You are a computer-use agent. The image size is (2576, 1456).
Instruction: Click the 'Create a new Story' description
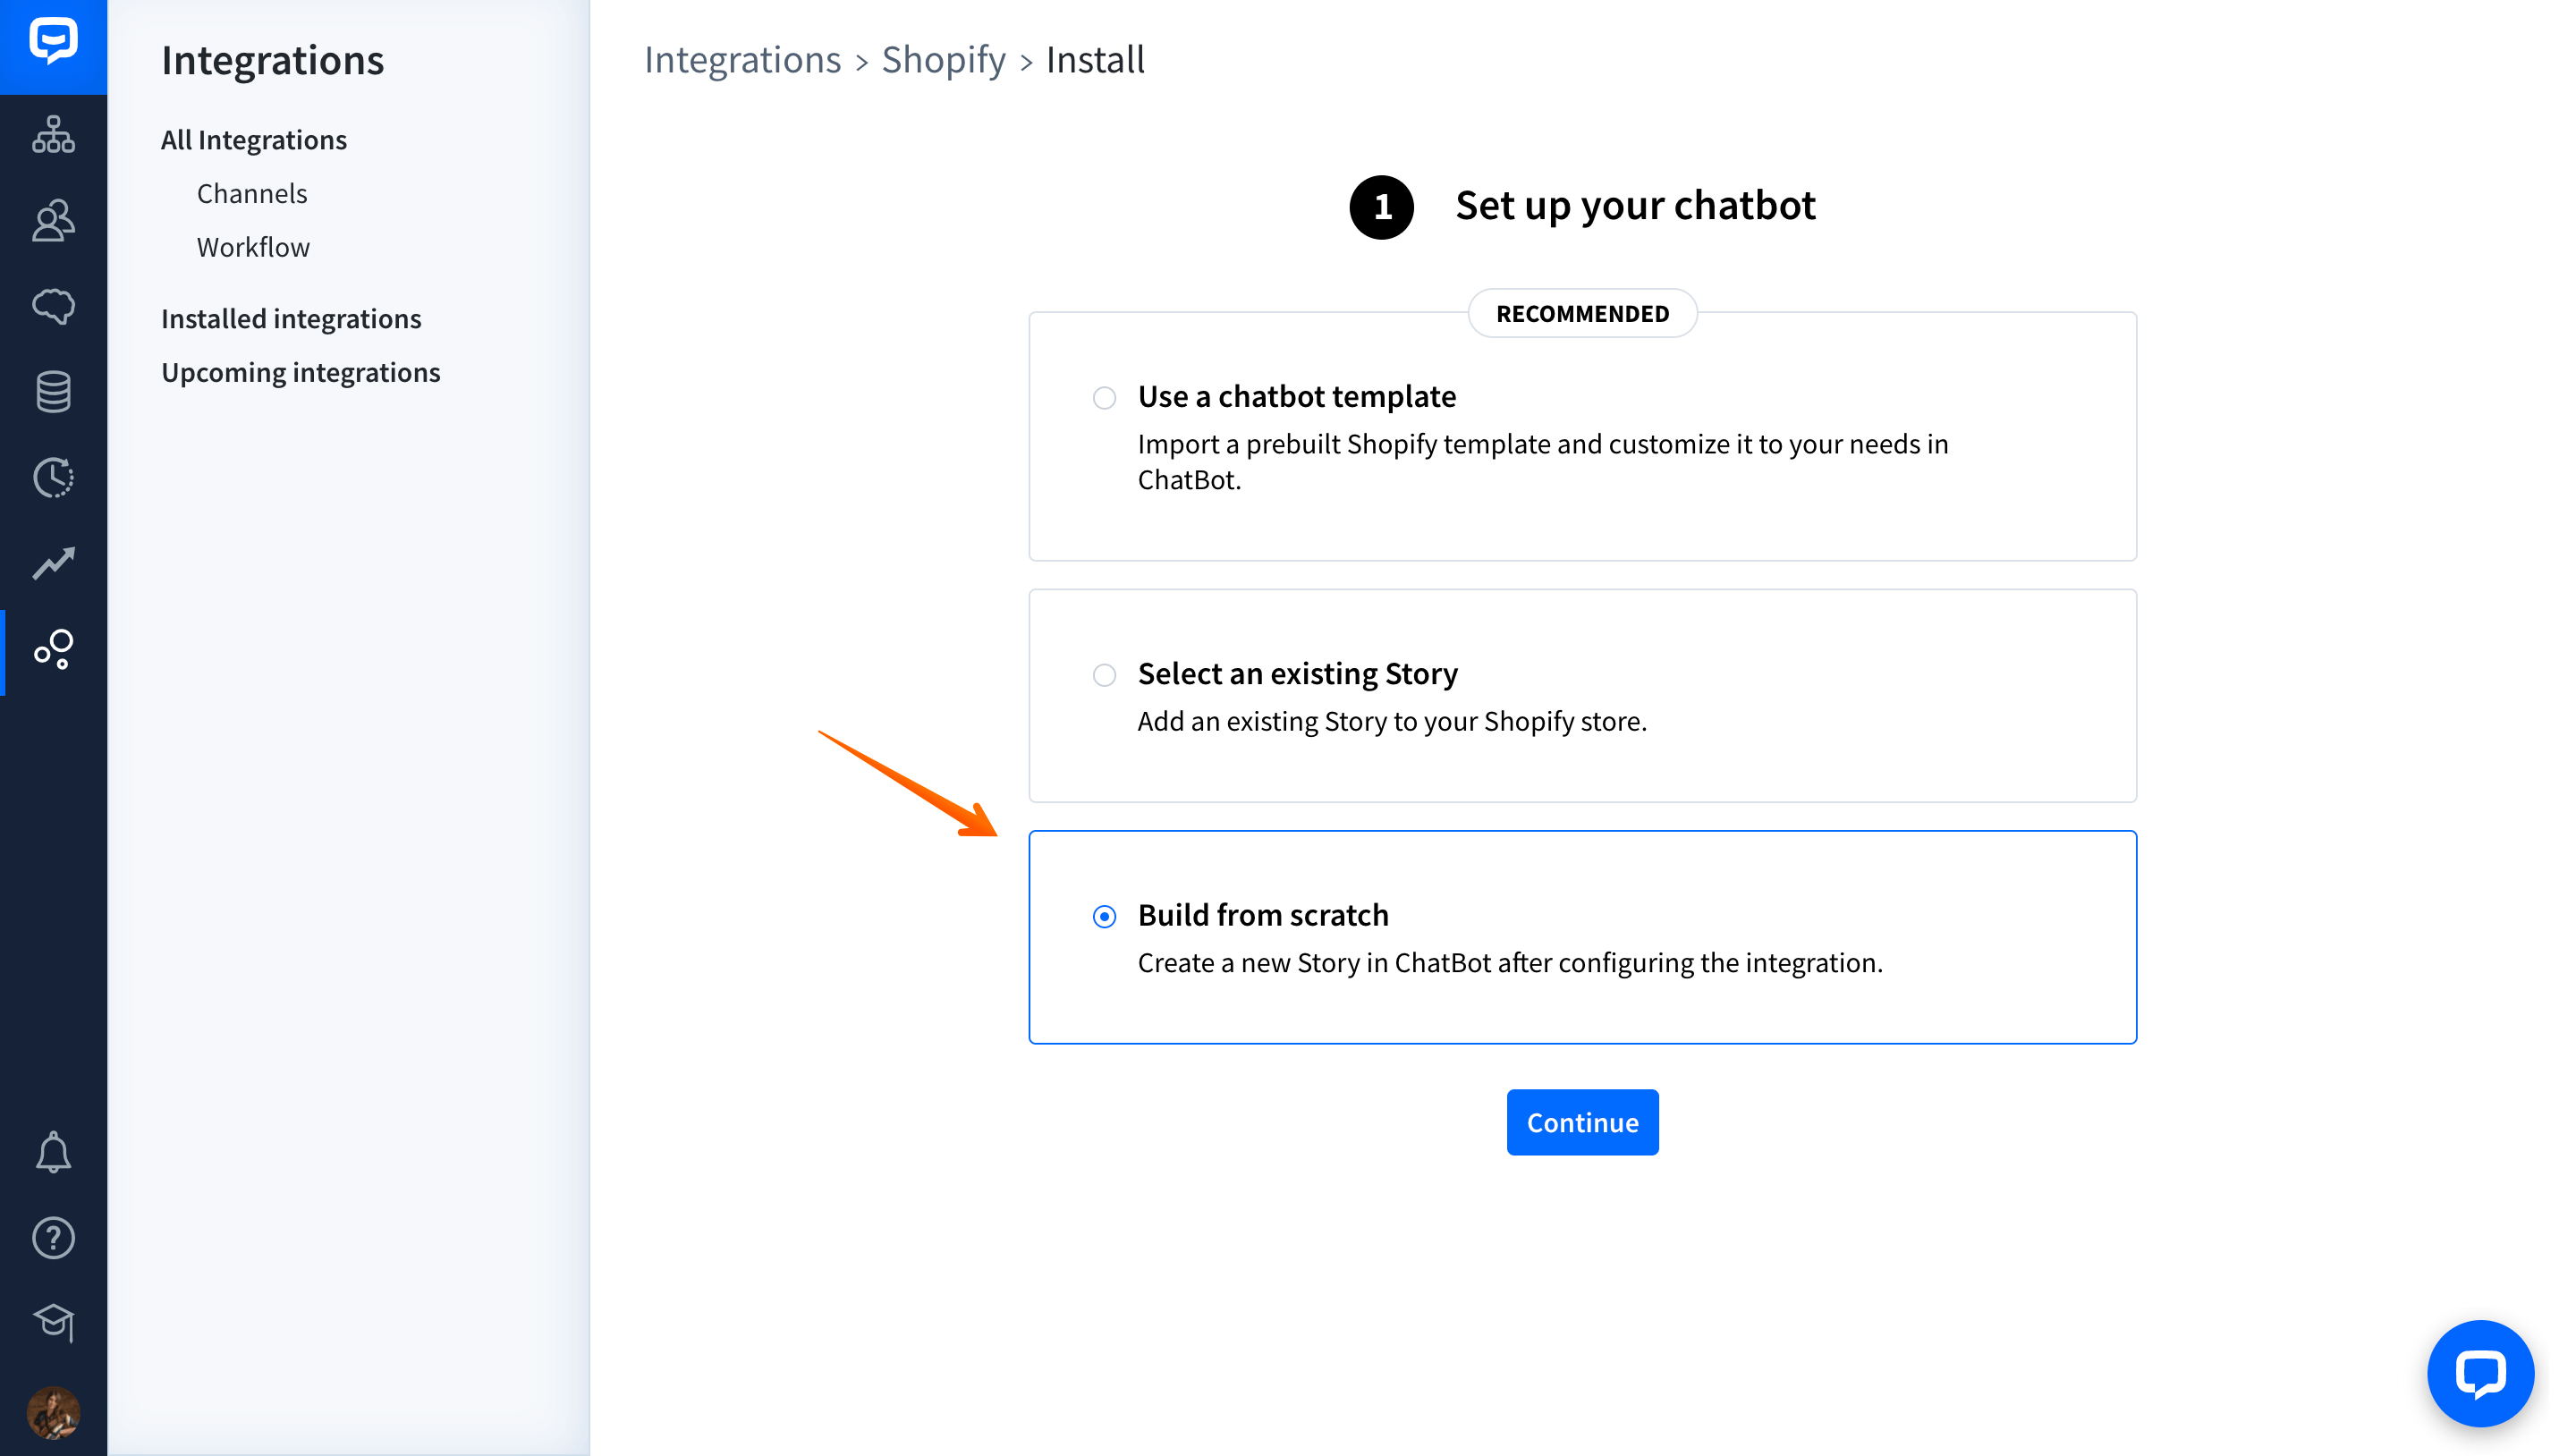pyautogui.click(x=1510, y=962)
